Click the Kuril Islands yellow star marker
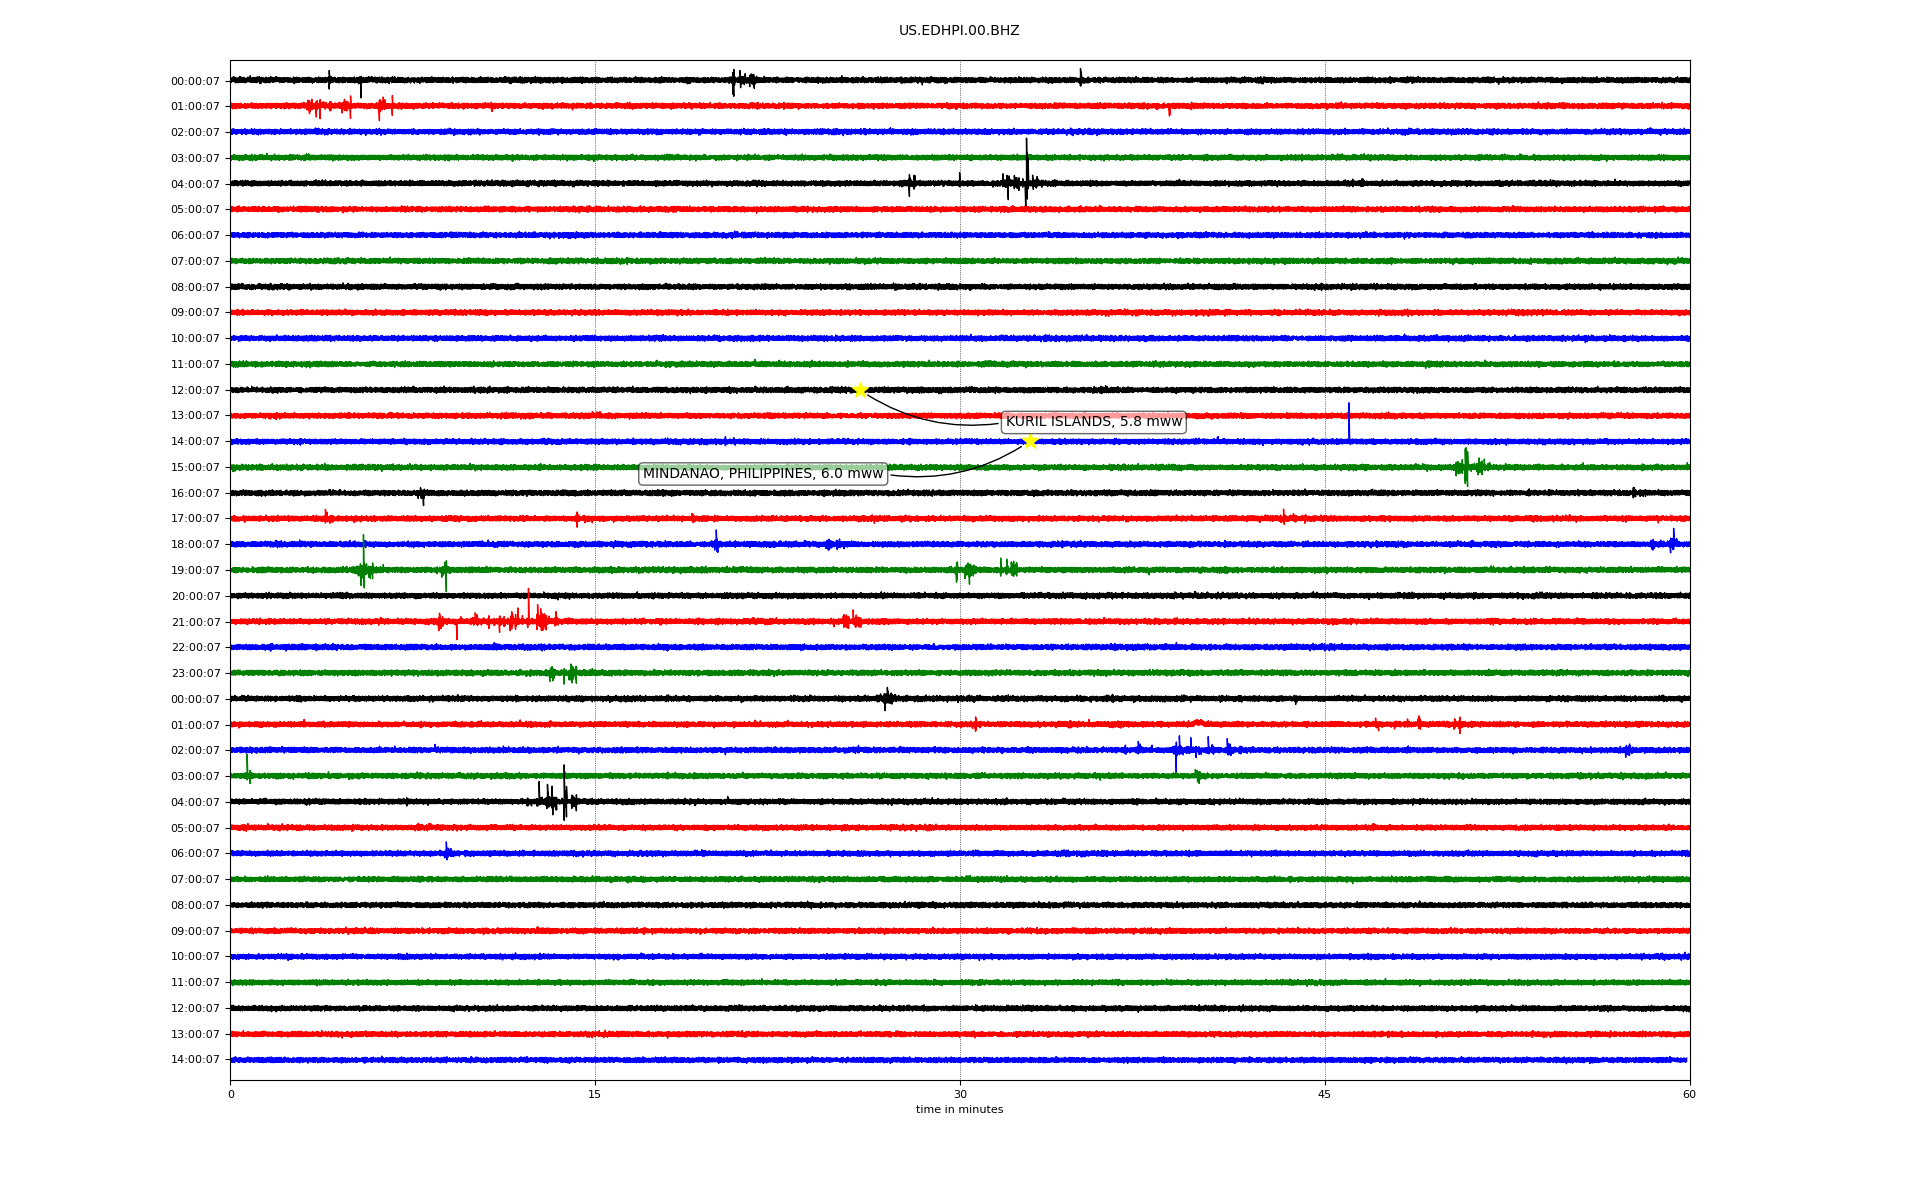The height and width of the screenshot is (1200, 1920). click(860, 390)
